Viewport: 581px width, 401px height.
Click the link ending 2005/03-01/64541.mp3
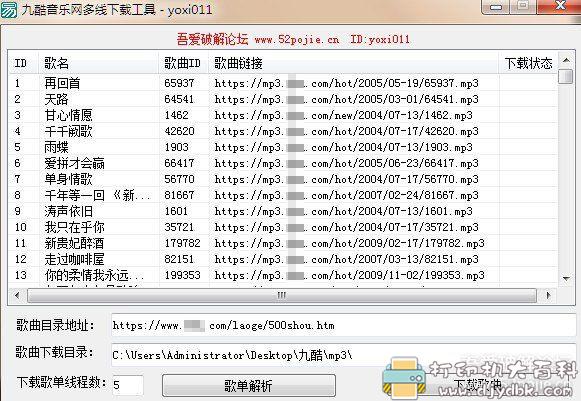tap(346, 99)
